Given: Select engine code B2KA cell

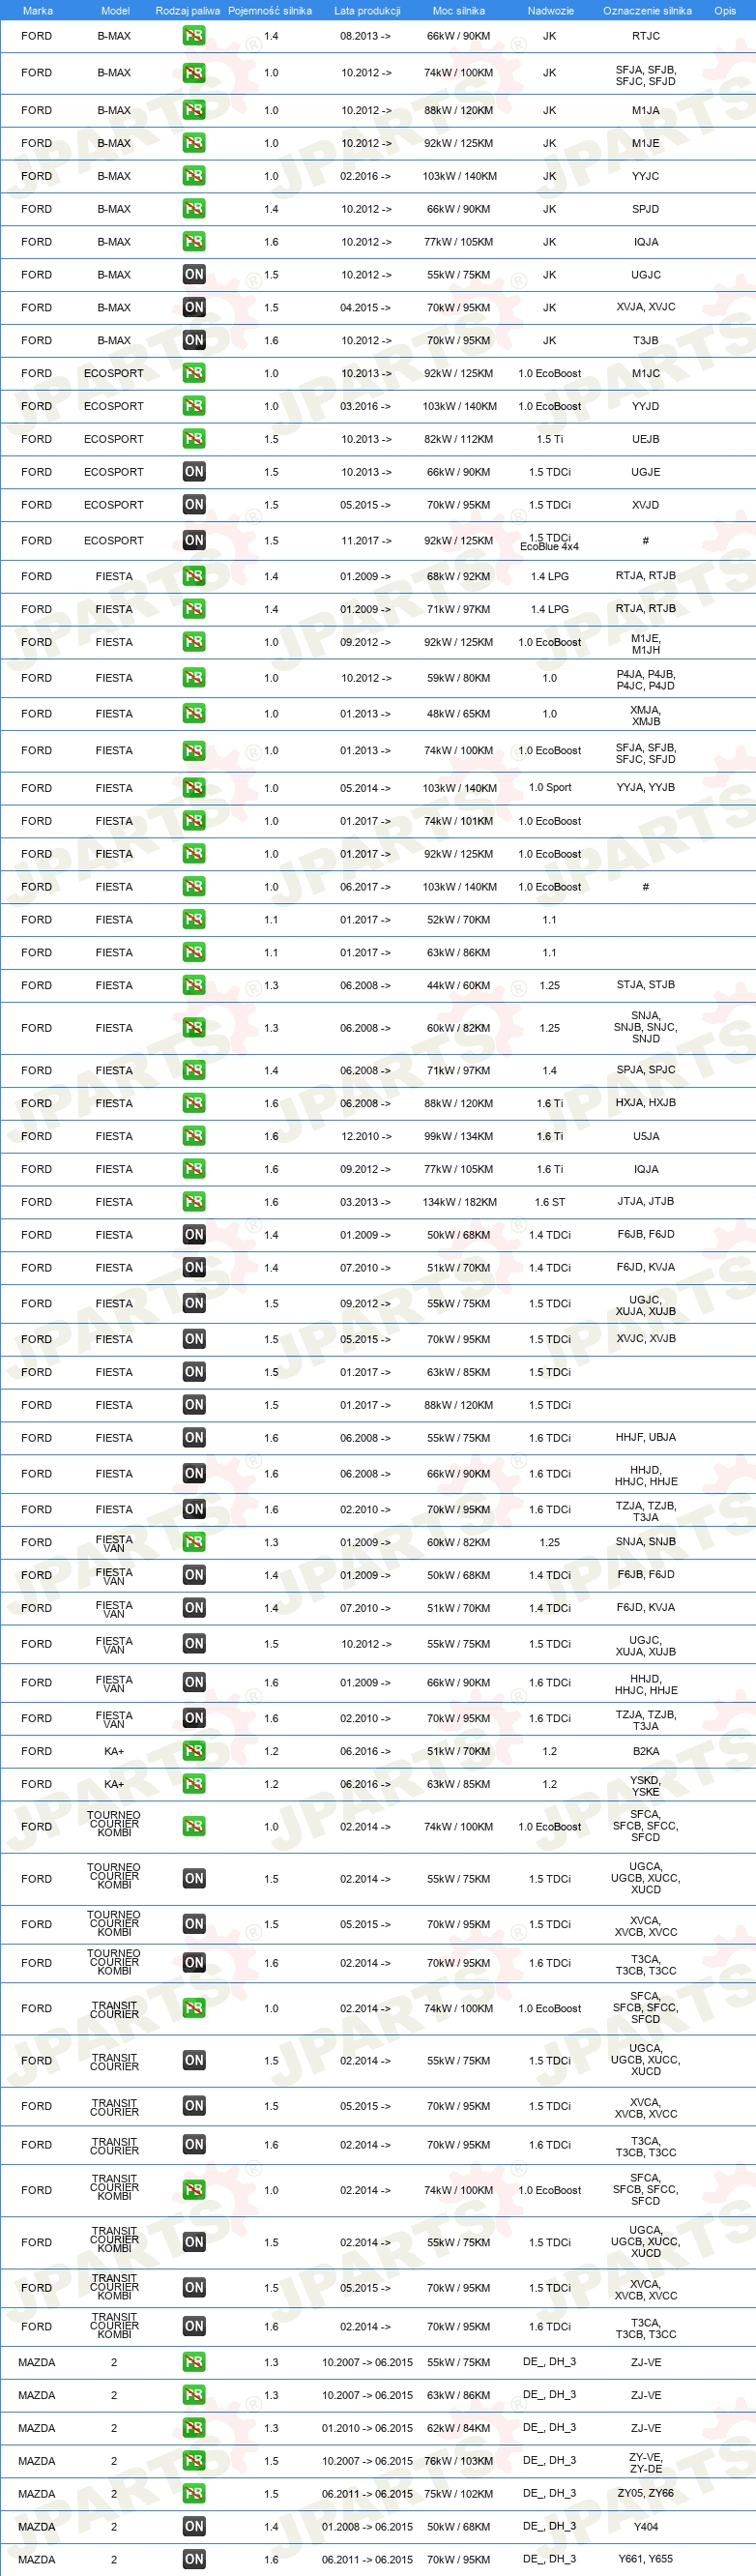Looking at the screenshot, I should pos(646,1751).
